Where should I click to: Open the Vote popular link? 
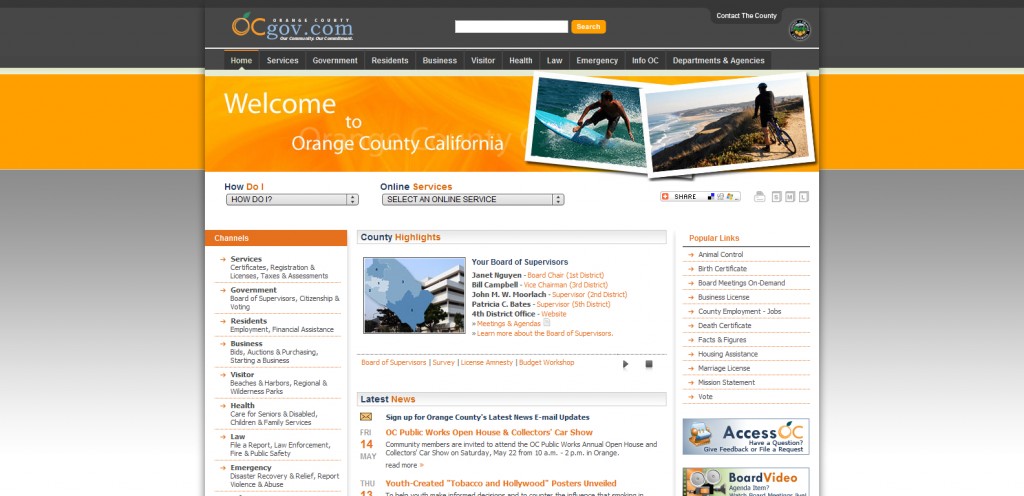click(x=705, y=397)
